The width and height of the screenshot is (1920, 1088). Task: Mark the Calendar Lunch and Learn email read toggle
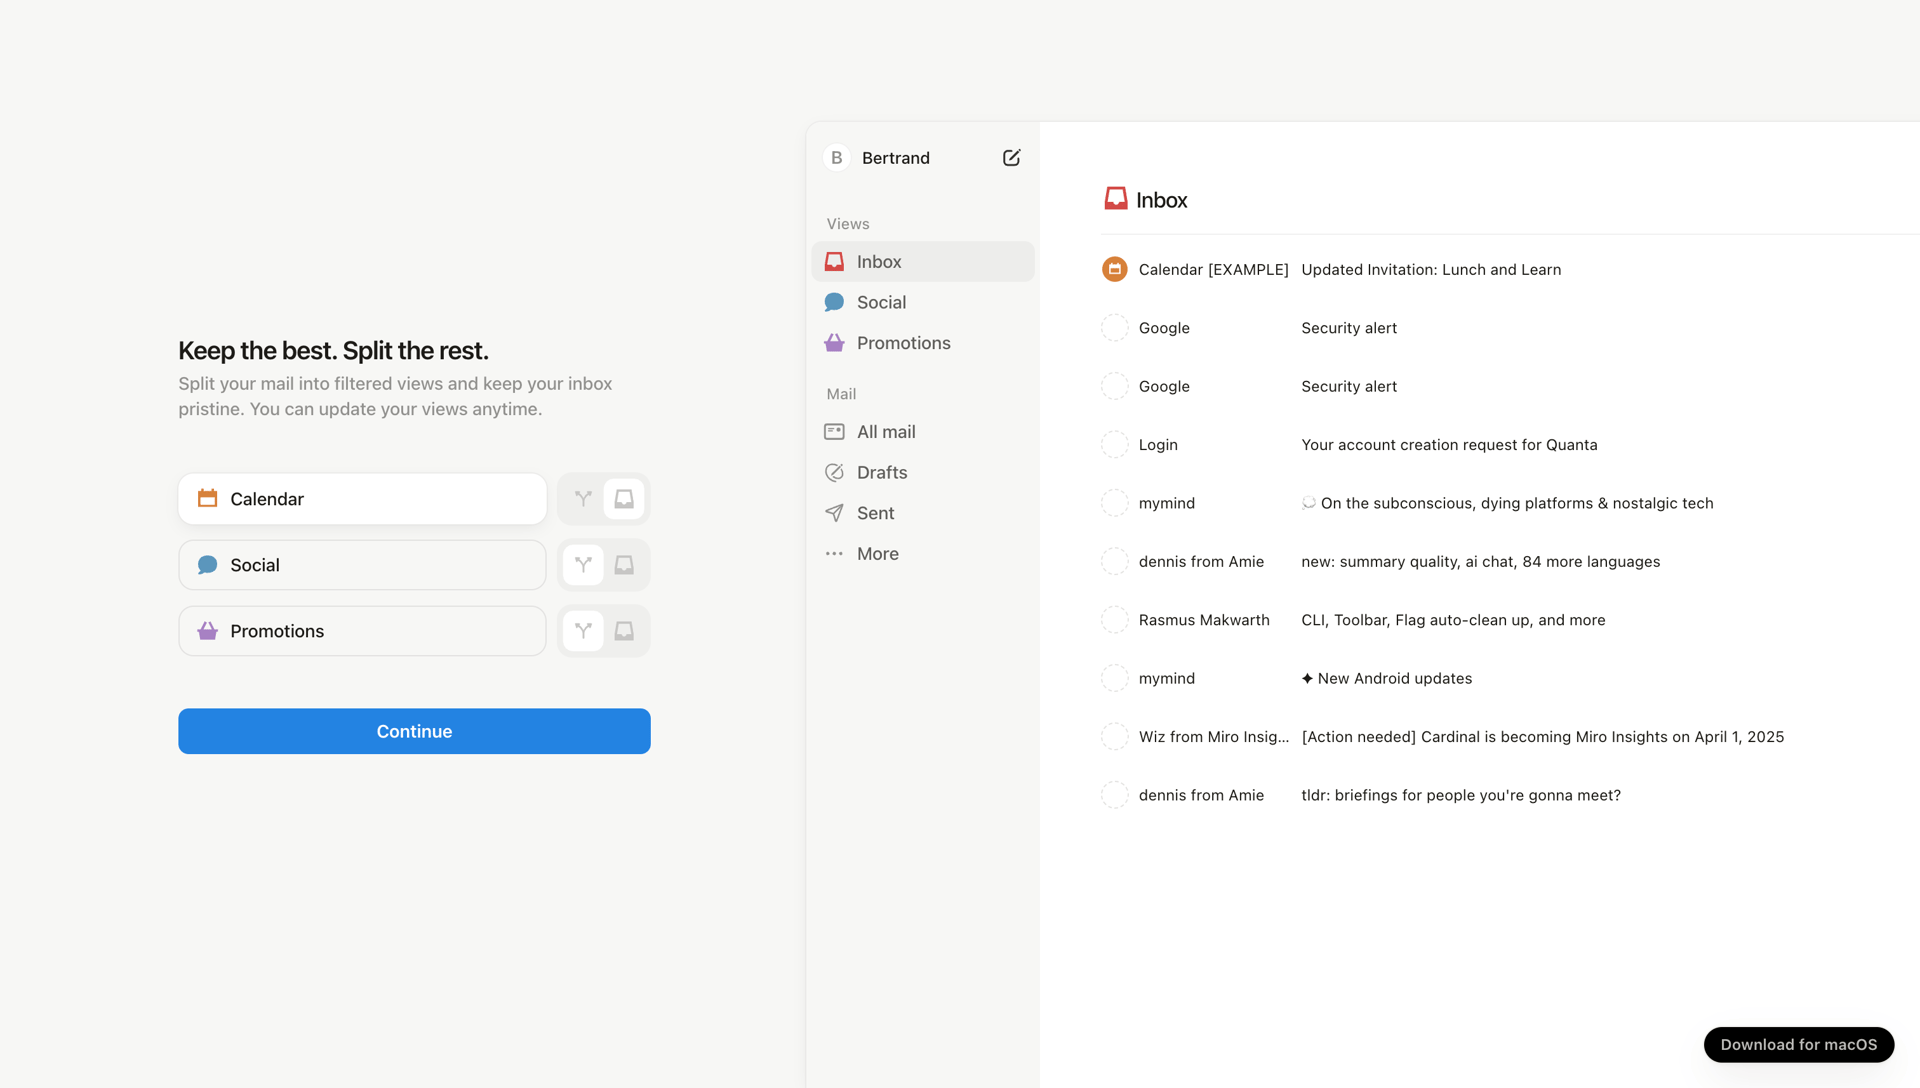click(x=1114, y=269)
